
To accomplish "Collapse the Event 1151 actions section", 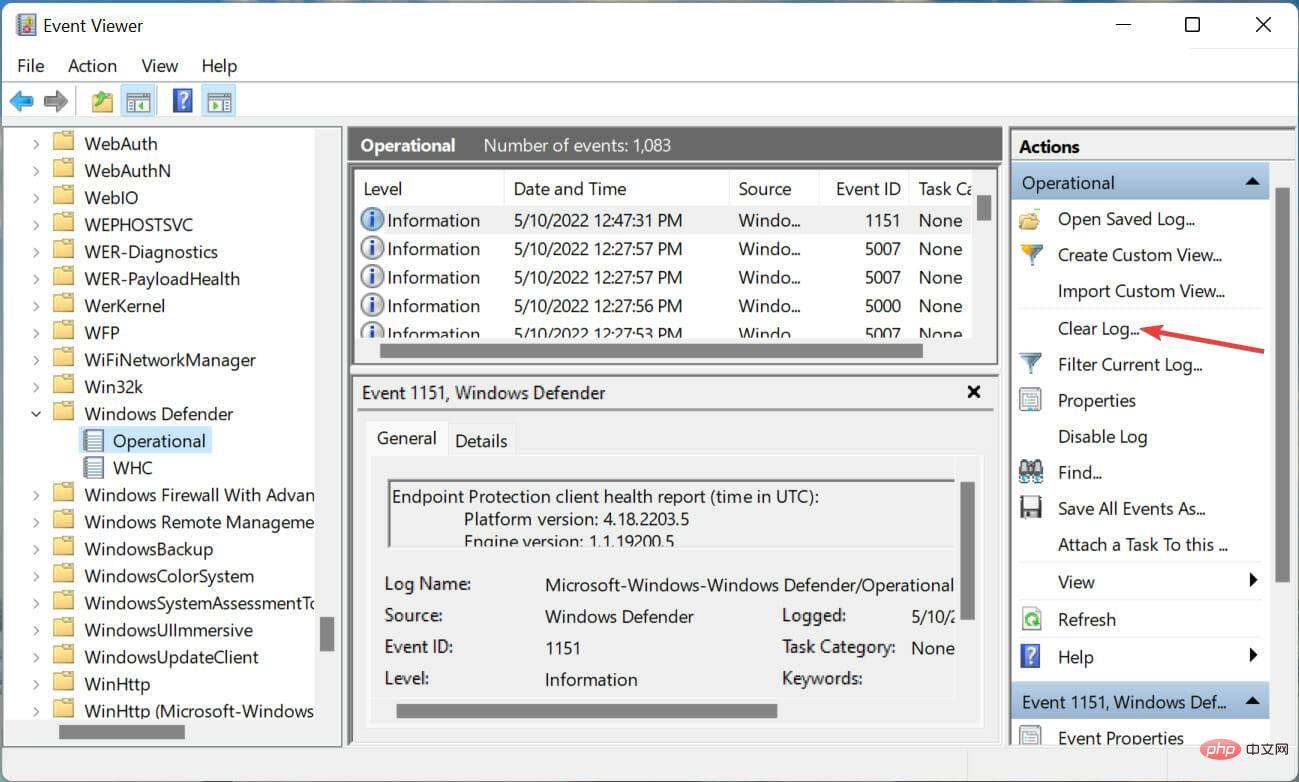I will [x=1251, y=701].
